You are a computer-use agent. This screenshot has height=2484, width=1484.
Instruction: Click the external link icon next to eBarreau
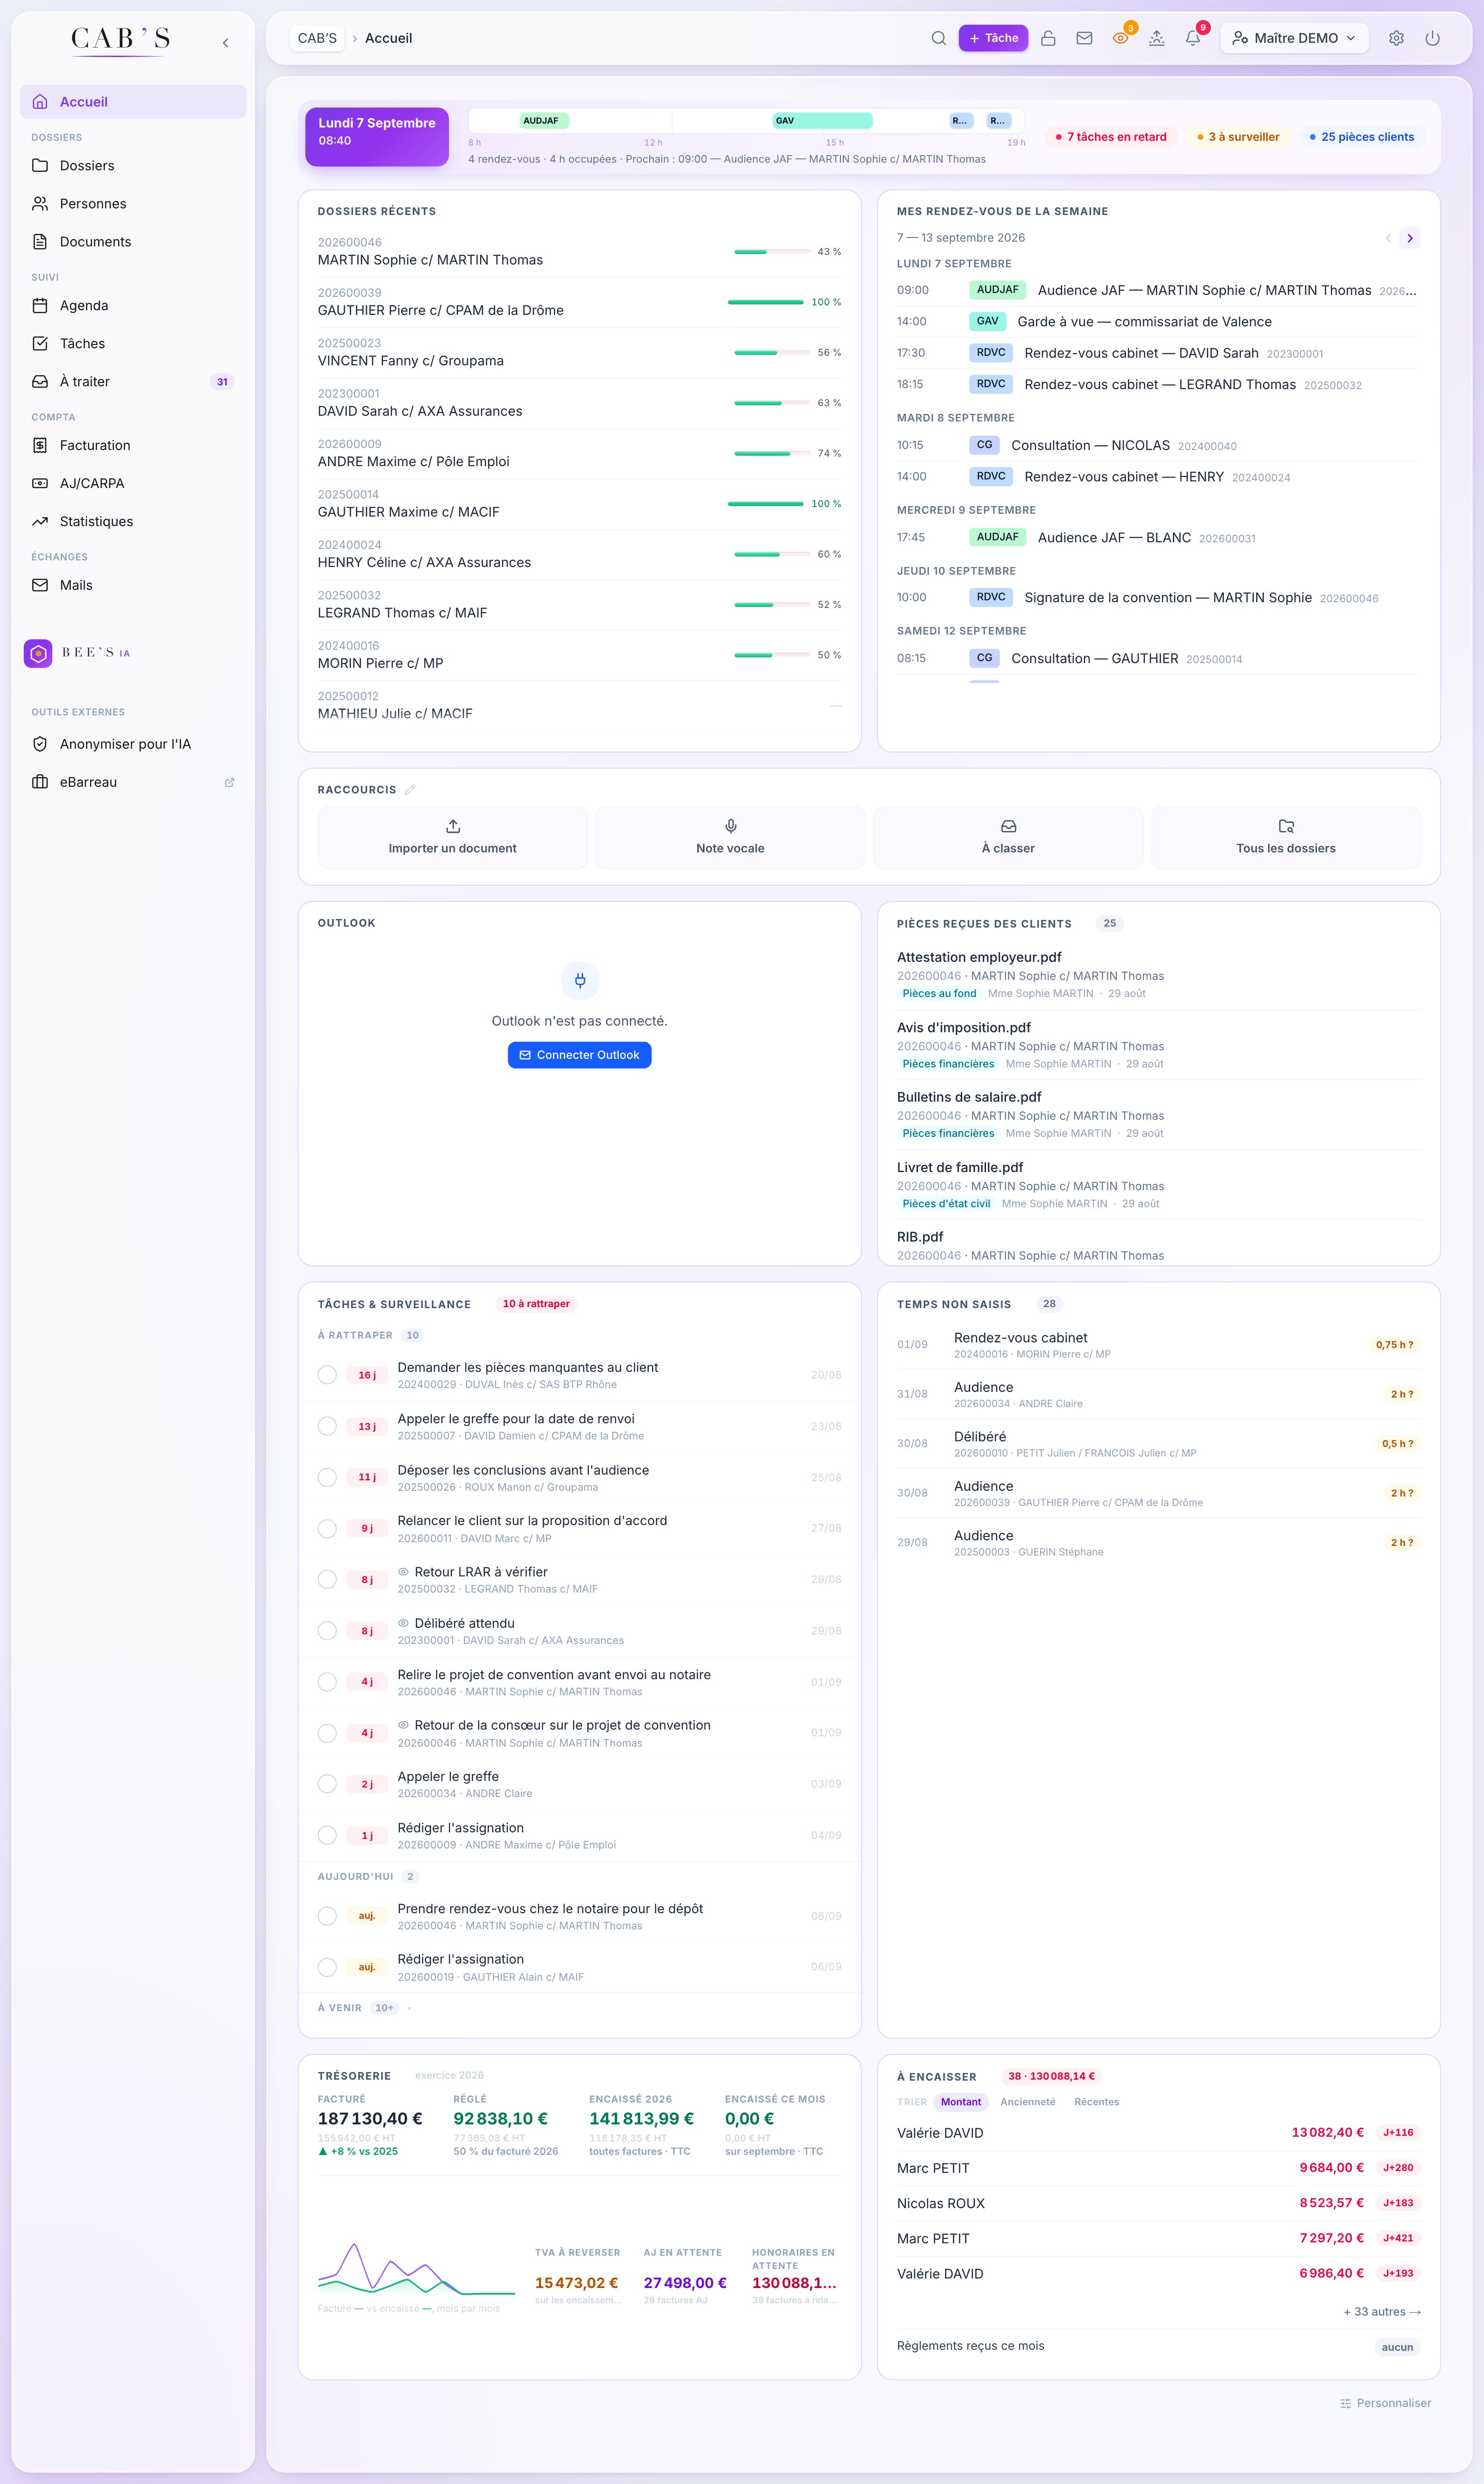point(230,782)
